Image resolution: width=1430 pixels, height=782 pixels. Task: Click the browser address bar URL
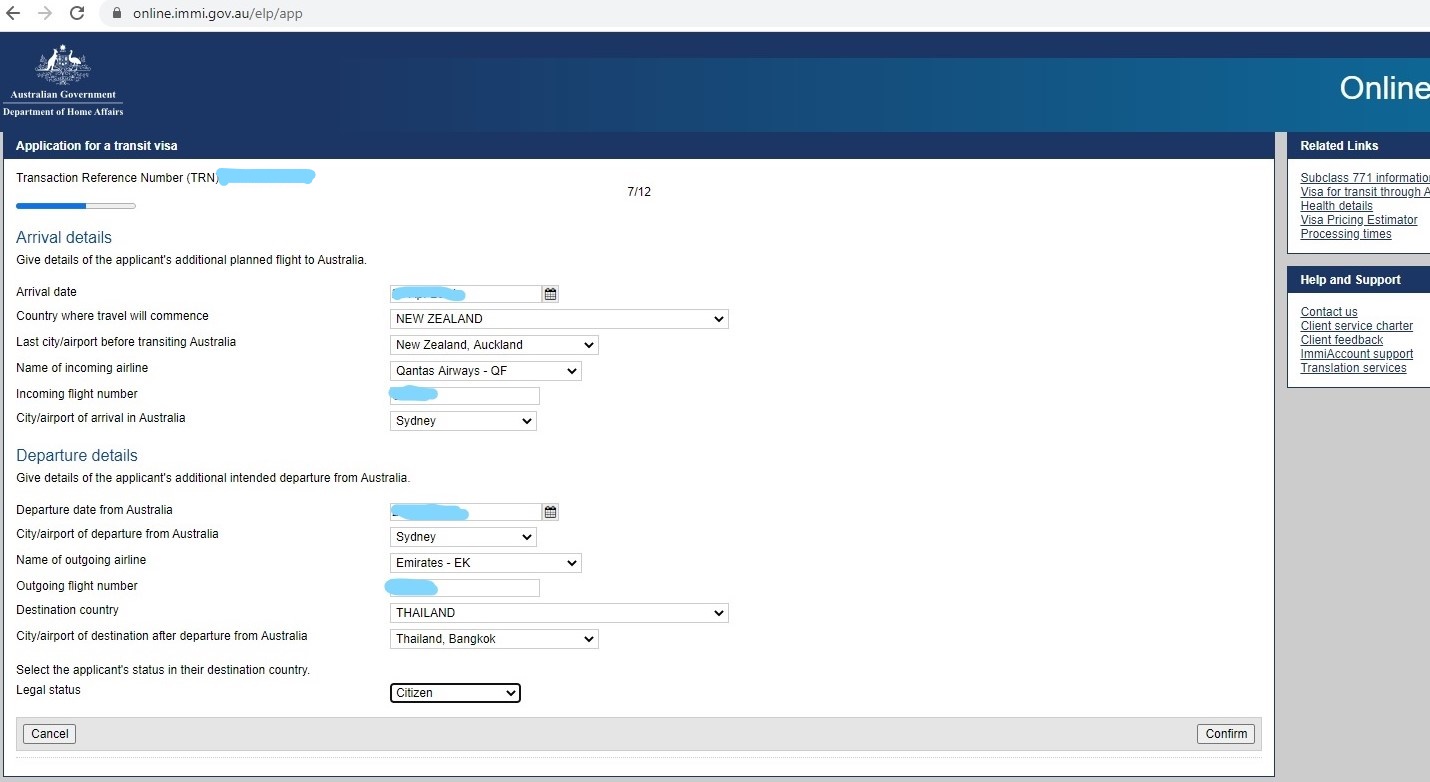tap(217, 14)
